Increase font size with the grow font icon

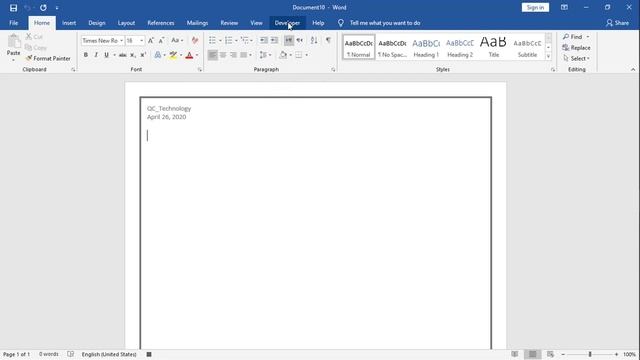151,40
